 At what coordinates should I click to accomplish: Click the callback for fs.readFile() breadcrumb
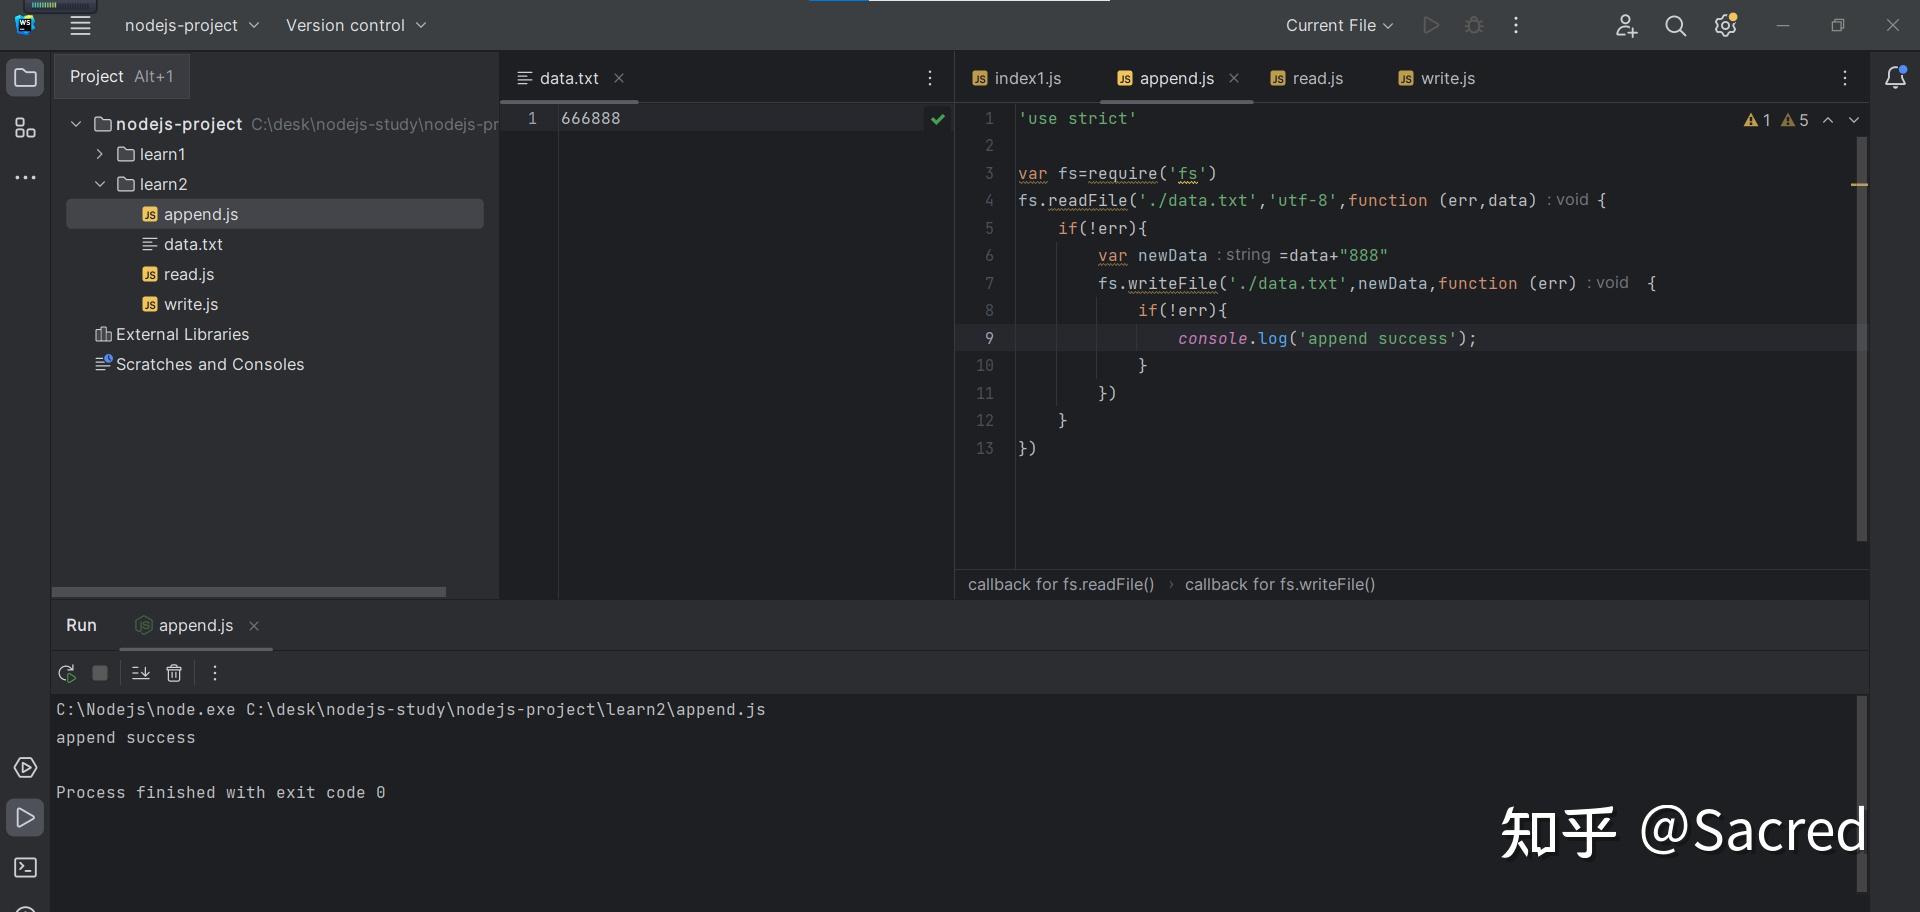(x=1060, y=584)
